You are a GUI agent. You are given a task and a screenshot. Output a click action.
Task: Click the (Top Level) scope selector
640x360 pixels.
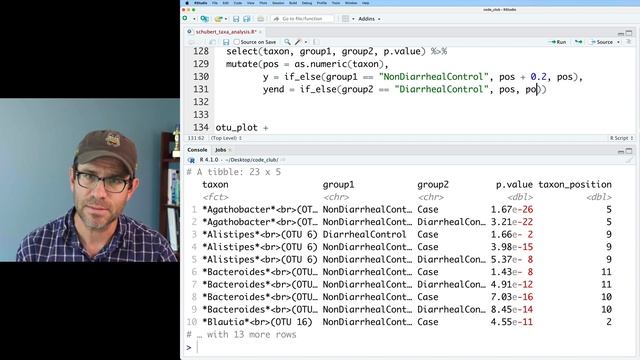[226, 138]
